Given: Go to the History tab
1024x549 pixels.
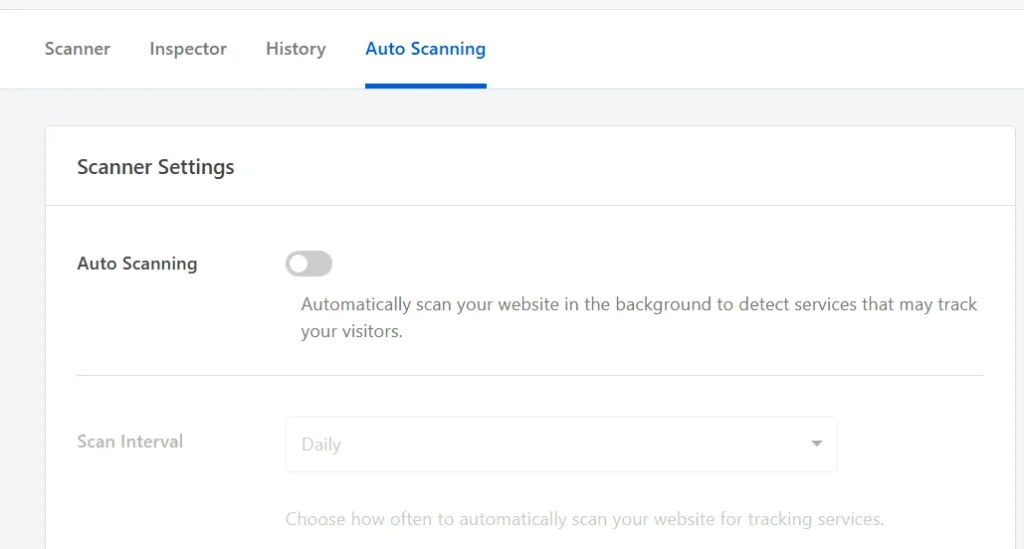Looking at the screenshot, I should point(296,49).
